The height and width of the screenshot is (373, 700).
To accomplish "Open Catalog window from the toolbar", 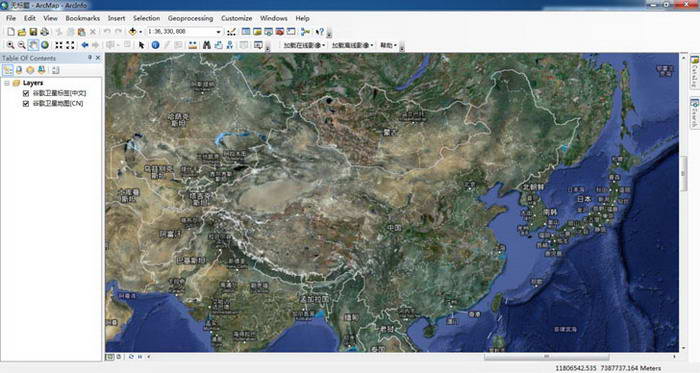I will click(257, 32).
